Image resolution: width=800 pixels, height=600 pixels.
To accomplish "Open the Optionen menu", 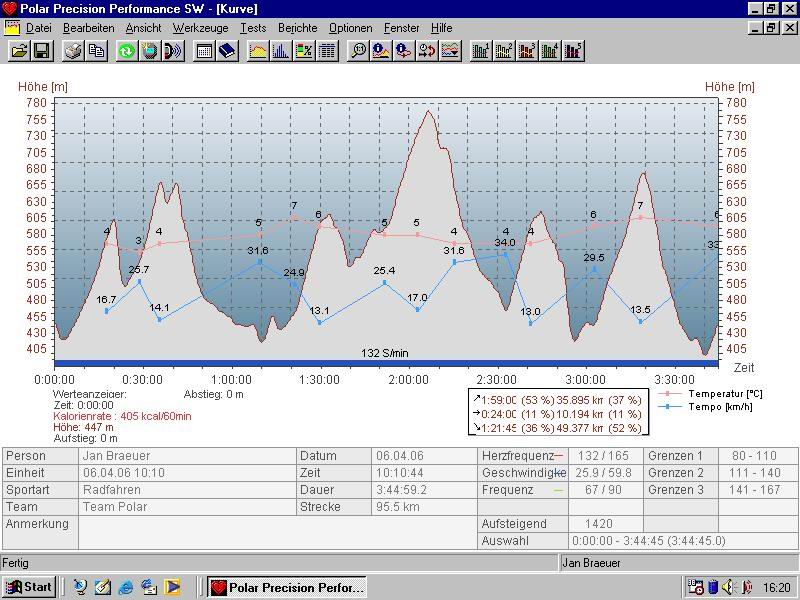I will point(350,28).
